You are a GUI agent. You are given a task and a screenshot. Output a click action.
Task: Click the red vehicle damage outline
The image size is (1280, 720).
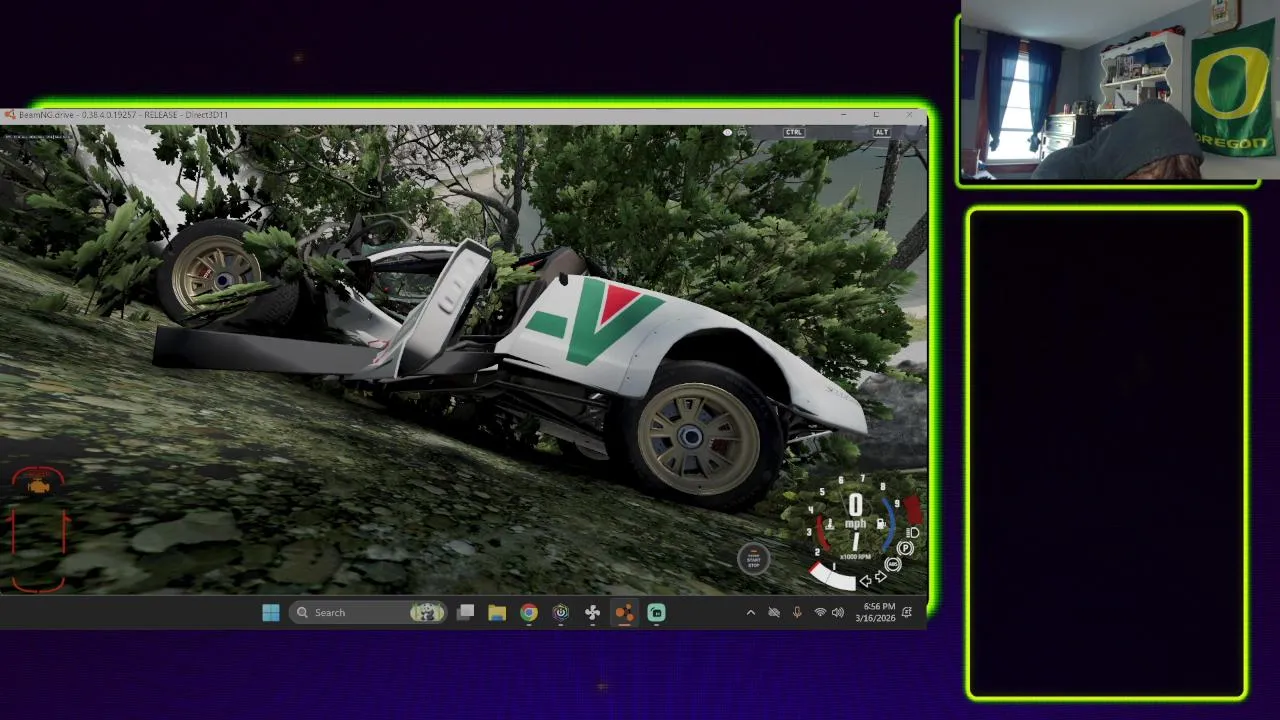tap(38, 530)
